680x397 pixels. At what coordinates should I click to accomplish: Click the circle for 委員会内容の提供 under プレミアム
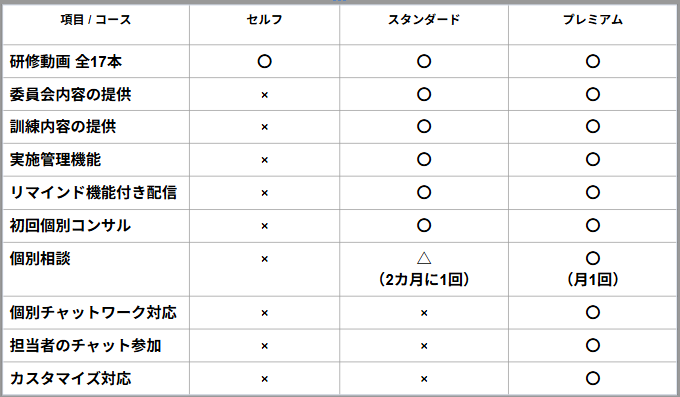click(593, 94)
